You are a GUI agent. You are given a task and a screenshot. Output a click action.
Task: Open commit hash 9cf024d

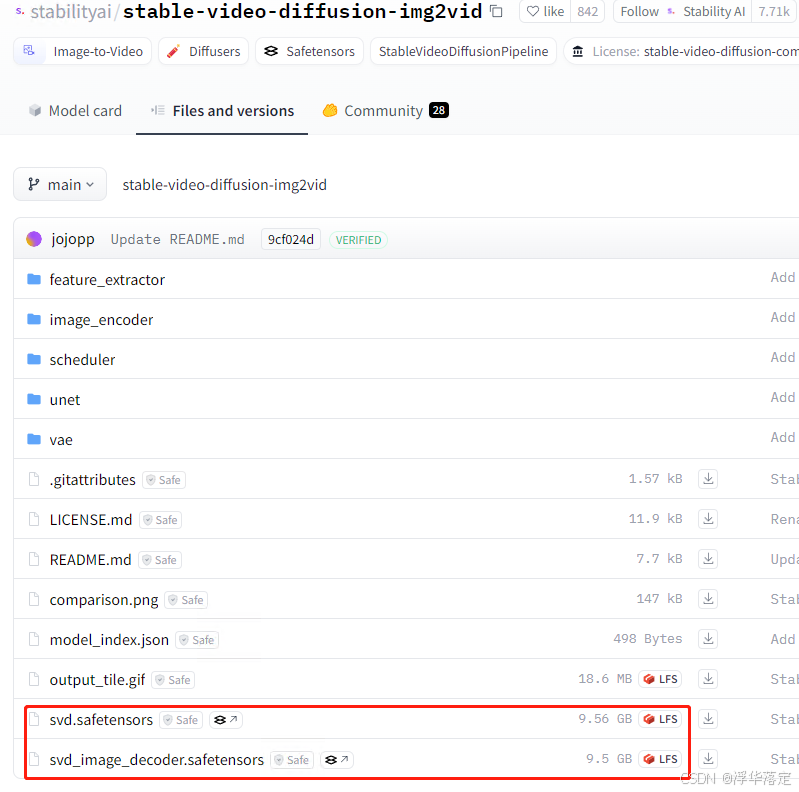coord(290,239)
